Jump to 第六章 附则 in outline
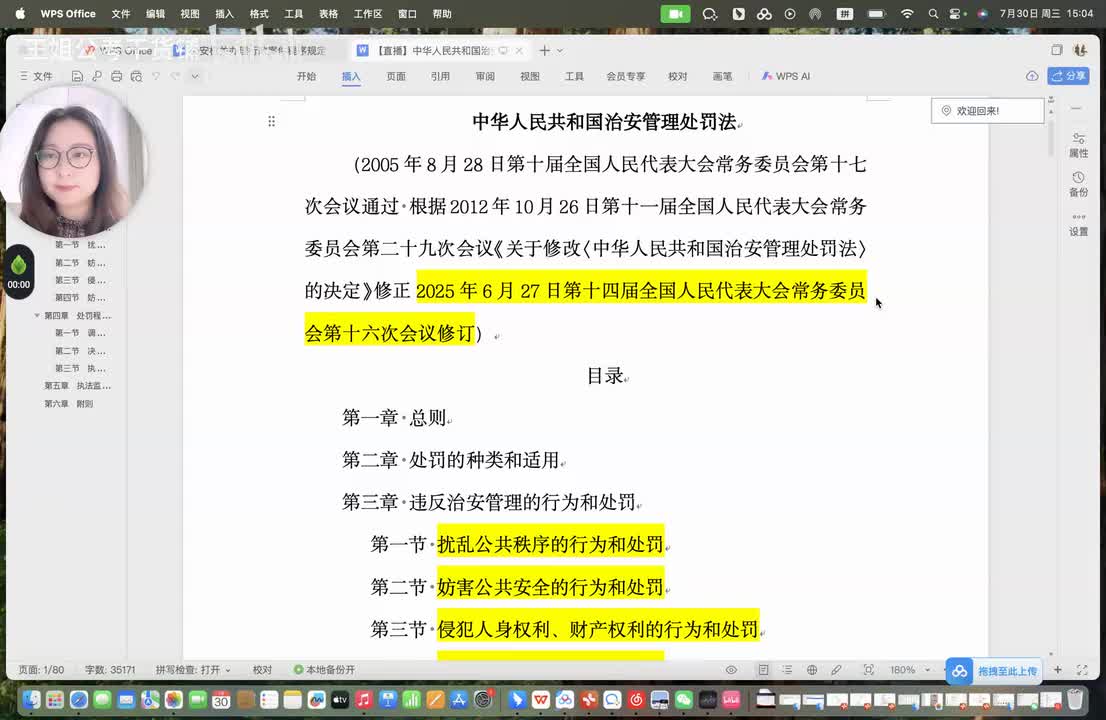 click(x=69, y=403)
